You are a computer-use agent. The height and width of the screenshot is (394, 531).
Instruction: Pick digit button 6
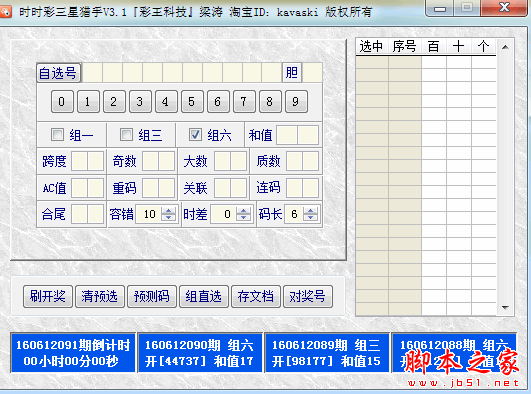coord(218,101)
